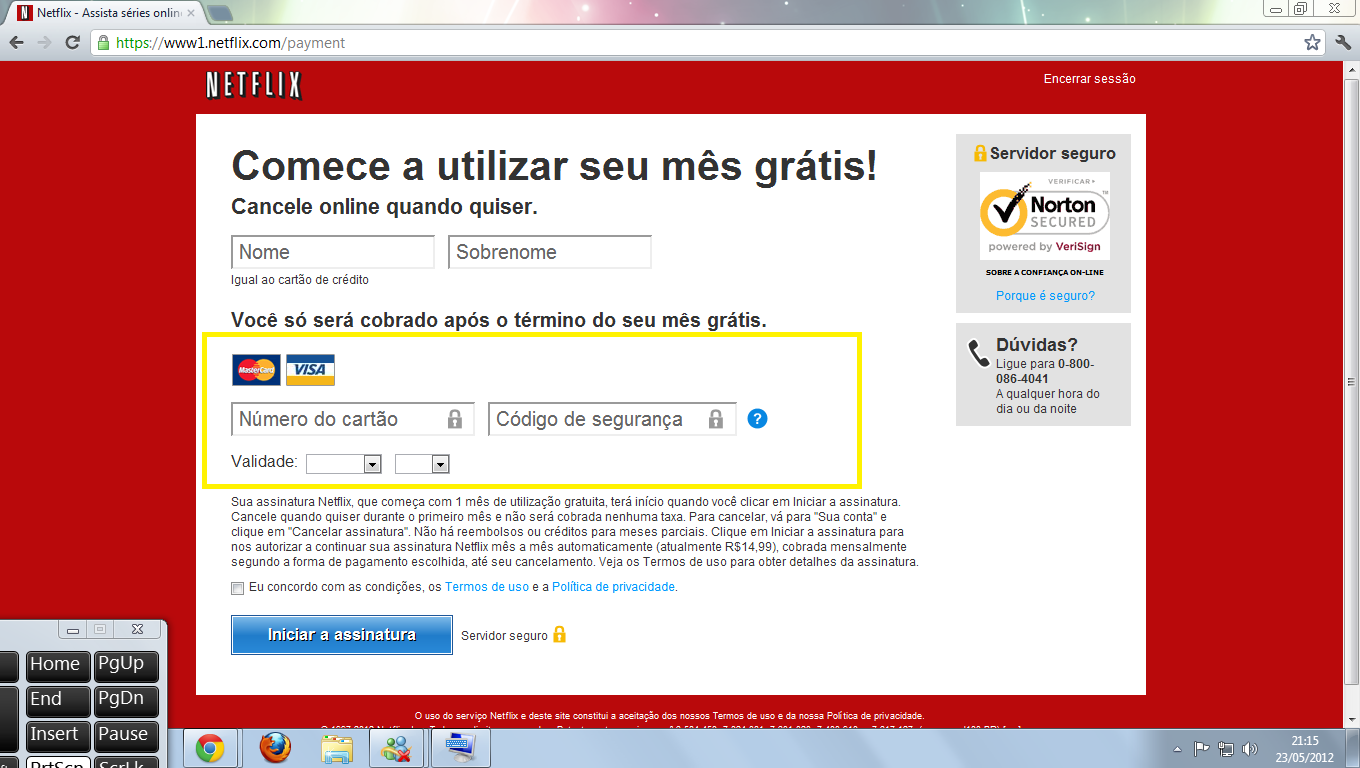Click the Código de segurança field
This screenshot has height=768, width=1360.
(x=612, y=419)
